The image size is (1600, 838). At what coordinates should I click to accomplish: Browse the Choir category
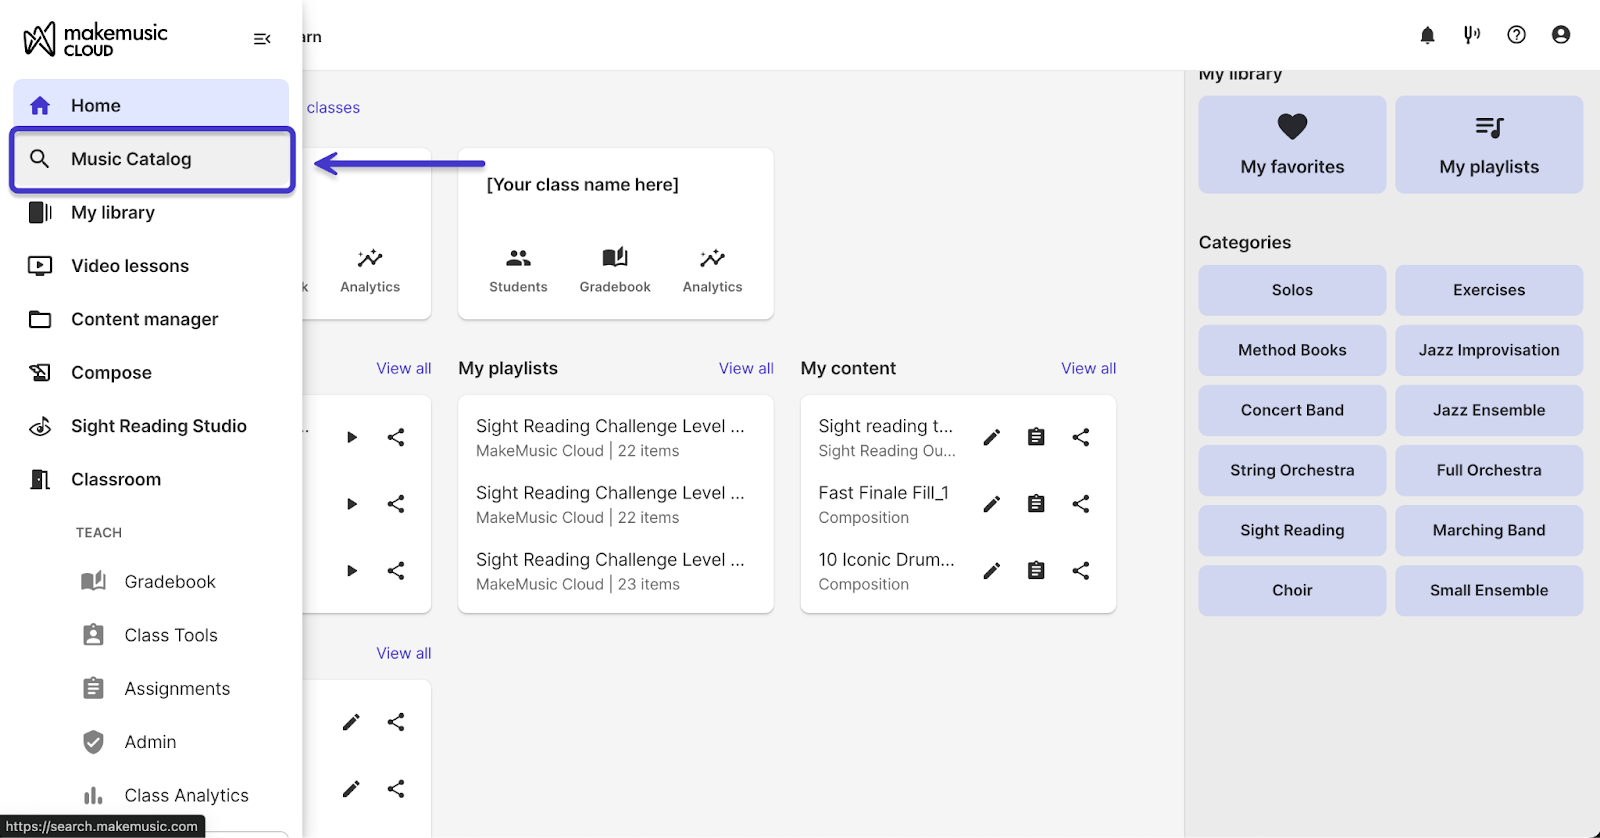tap(1292, 590)
